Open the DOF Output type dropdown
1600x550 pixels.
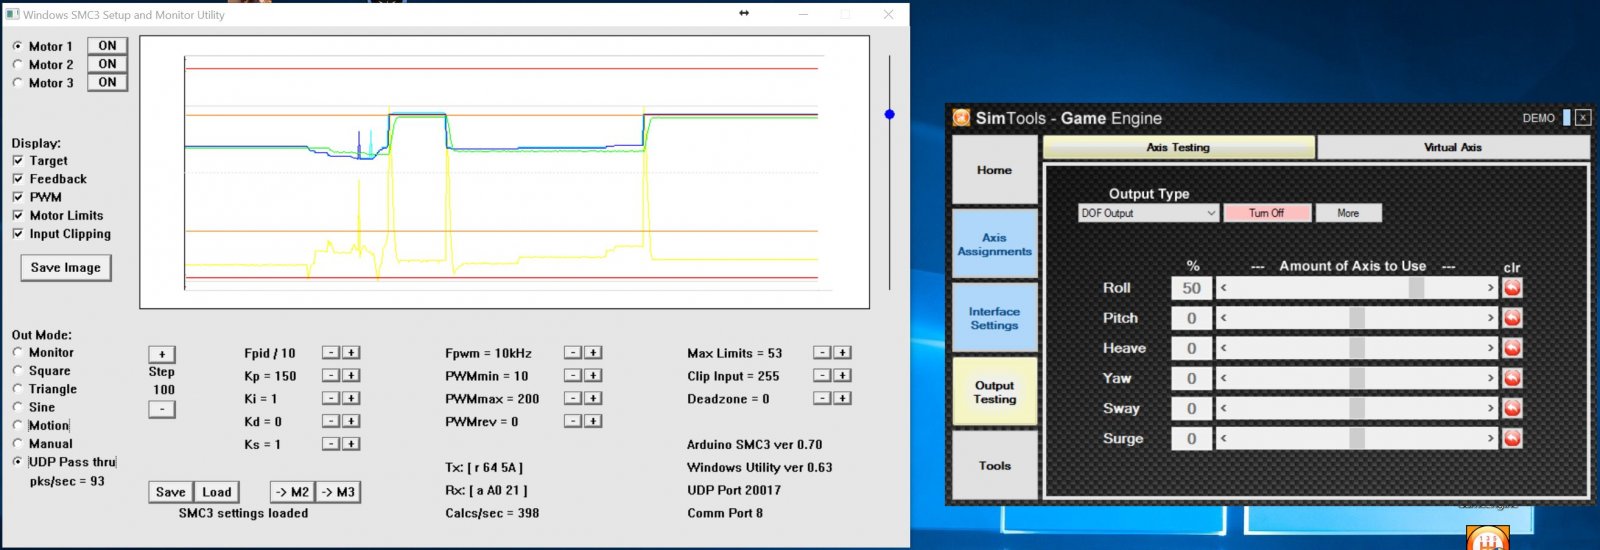click(x=1148, y=213)
